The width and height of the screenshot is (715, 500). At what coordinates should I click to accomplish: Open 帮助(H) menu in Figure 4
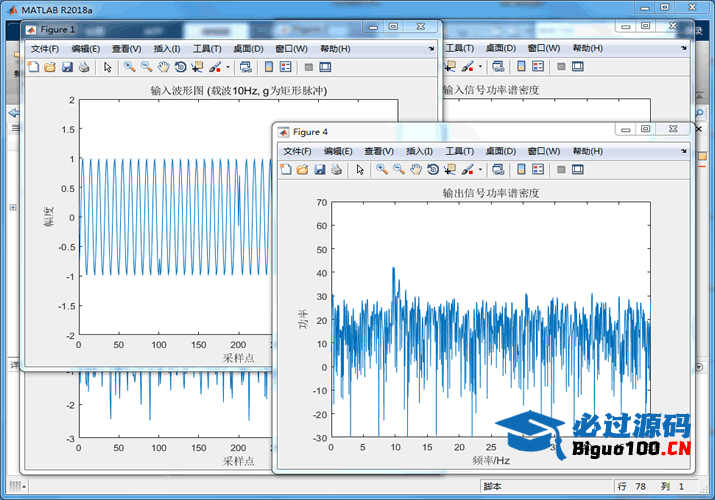pyautogui.click(x=587, y=151)
